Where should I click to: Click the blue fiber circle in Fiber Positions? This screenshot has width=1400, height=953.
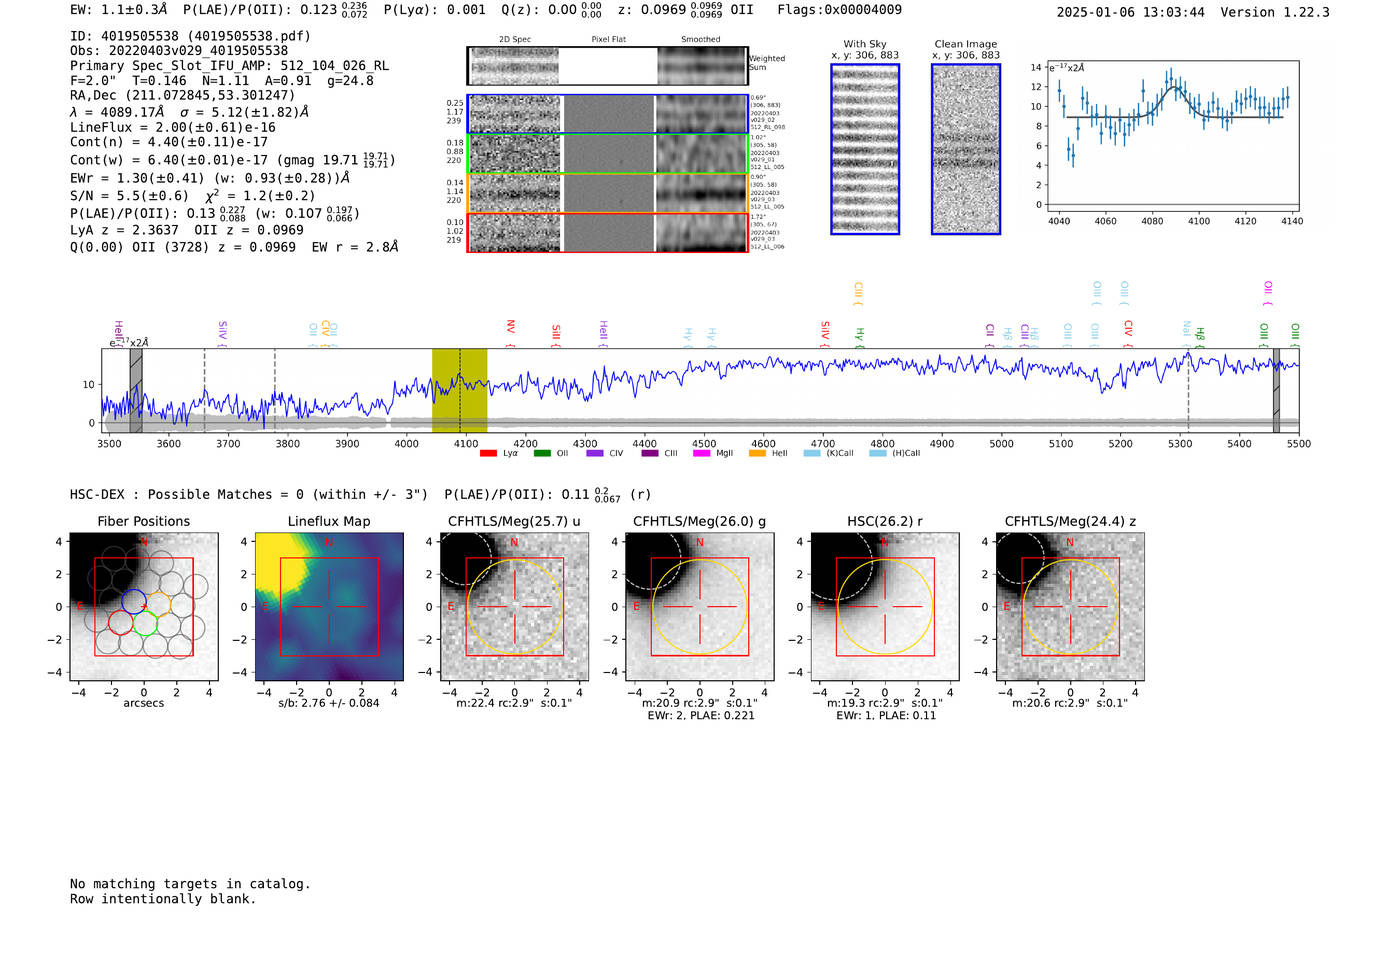coord(134,601)
